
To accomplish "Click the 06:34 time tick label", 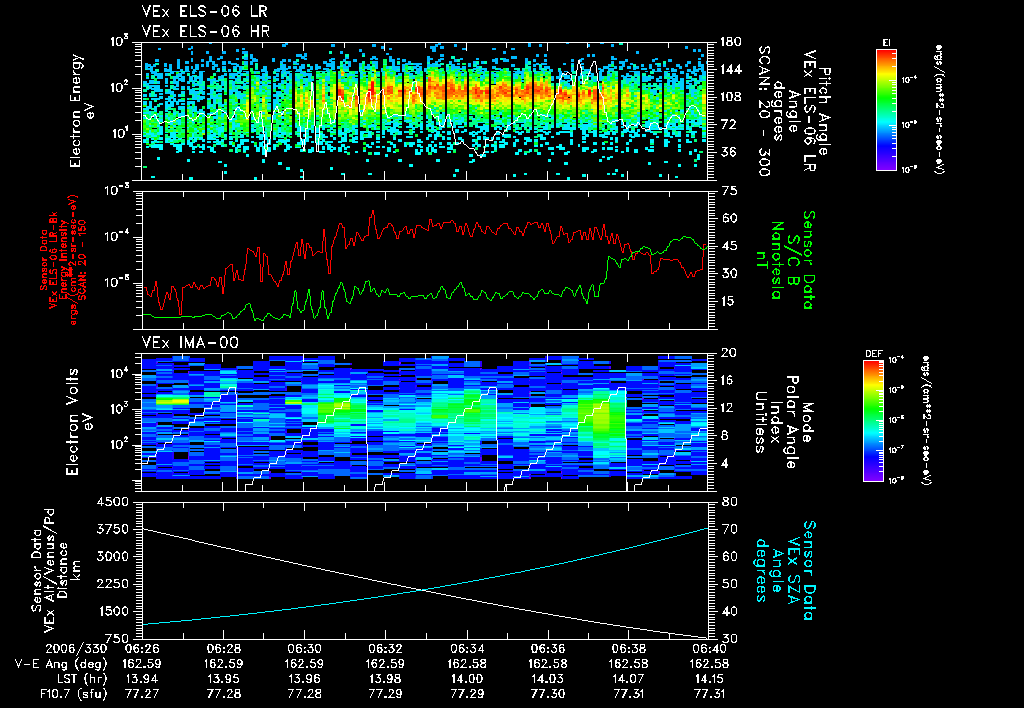I will point(466,649).
